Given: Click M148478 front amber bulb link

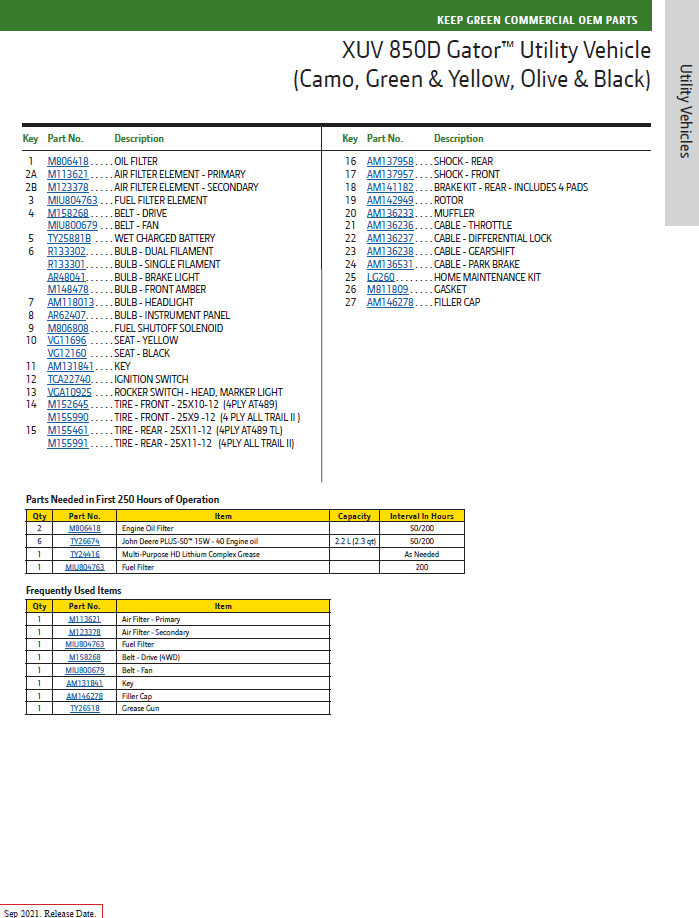Looking at the screenshot, I should 68,289.
